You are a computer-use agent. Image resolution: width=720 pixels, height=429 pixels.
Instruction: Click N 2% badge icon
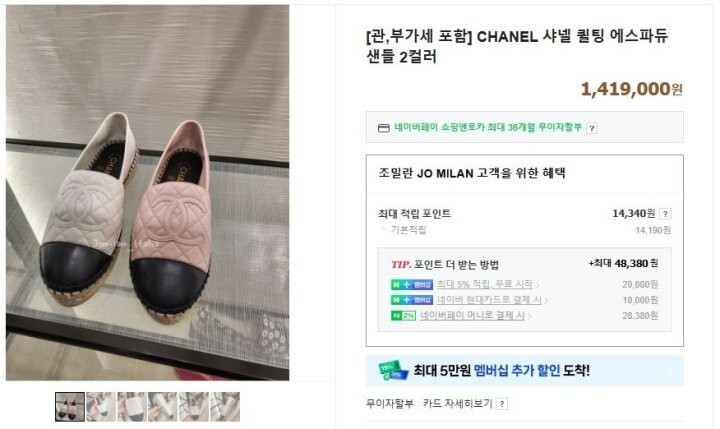403,316
